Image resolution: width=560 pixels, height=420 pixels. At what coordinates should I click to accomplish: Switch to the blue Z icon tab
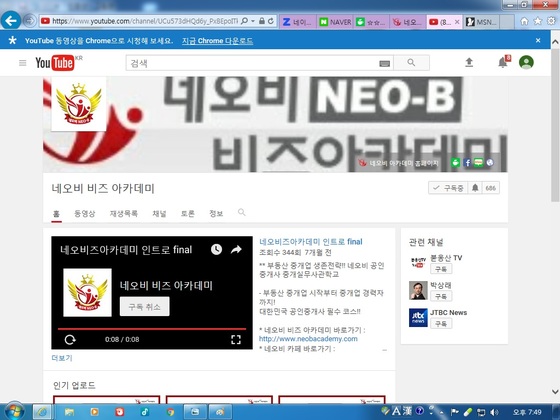click(298, 22)
